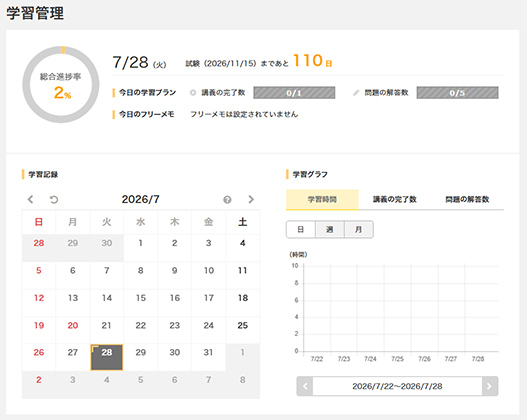Reset calendar to current month

54,200
